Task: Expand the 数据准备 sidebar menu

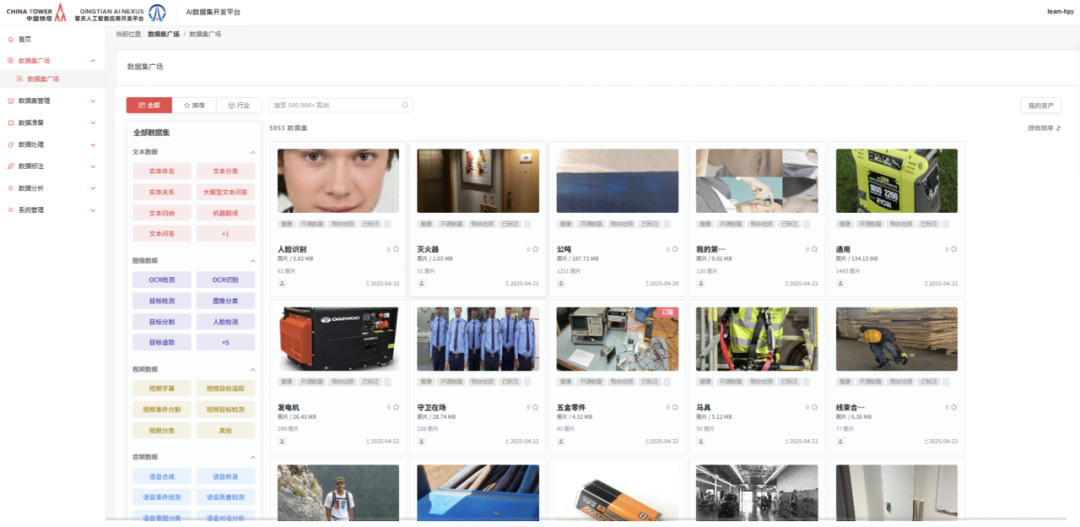Action: click(93, 123)
